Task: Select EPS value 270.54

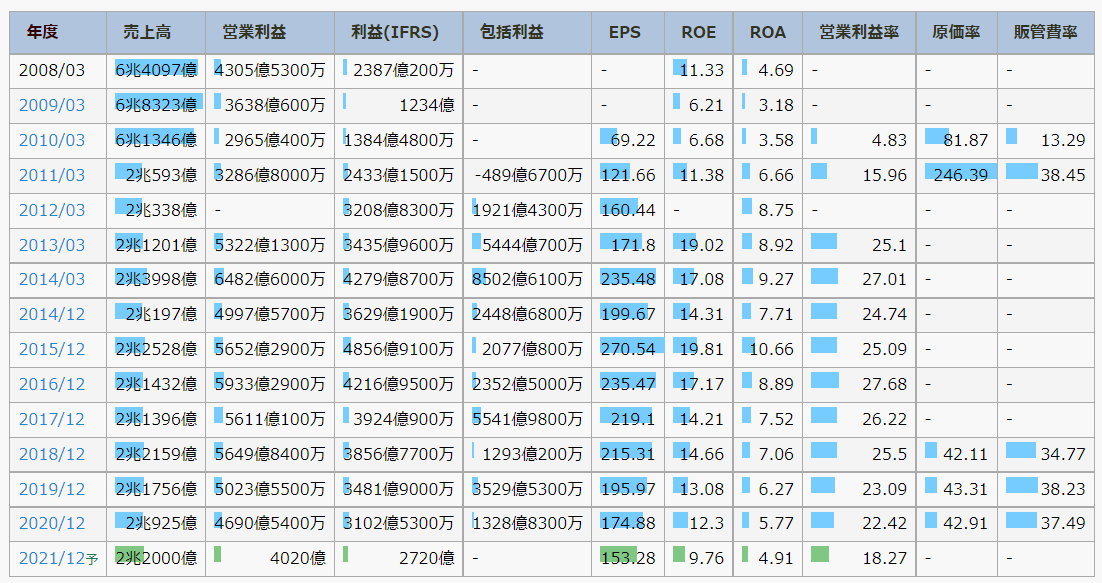Action: coord(628,349)
